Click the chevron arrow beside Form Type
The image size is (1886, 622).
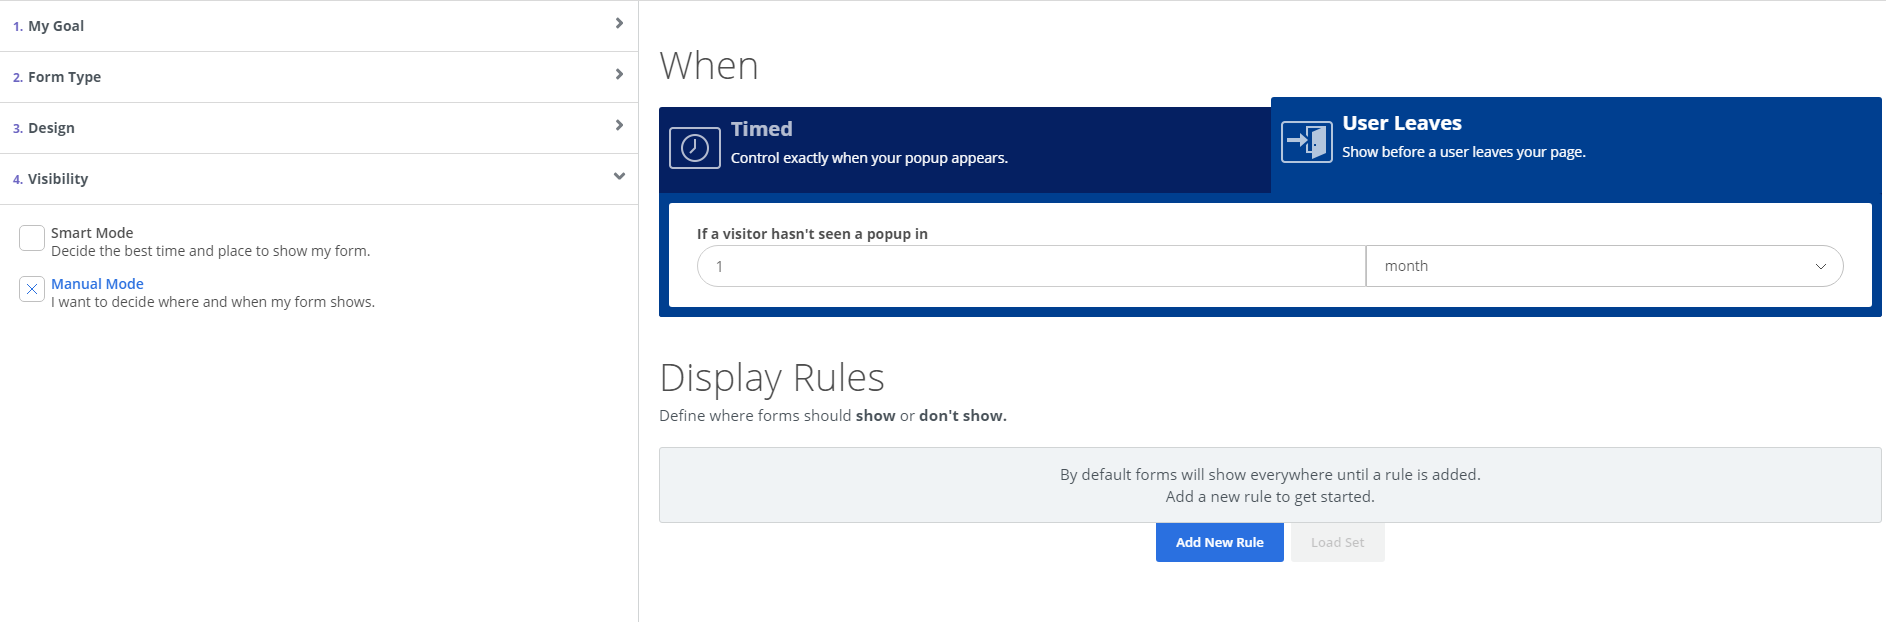coord(619,74)
